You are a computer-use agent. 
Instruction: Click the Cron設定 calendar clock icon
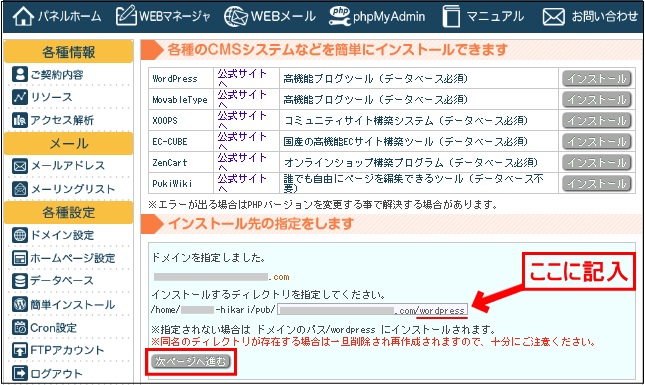[x=20, y=327]
